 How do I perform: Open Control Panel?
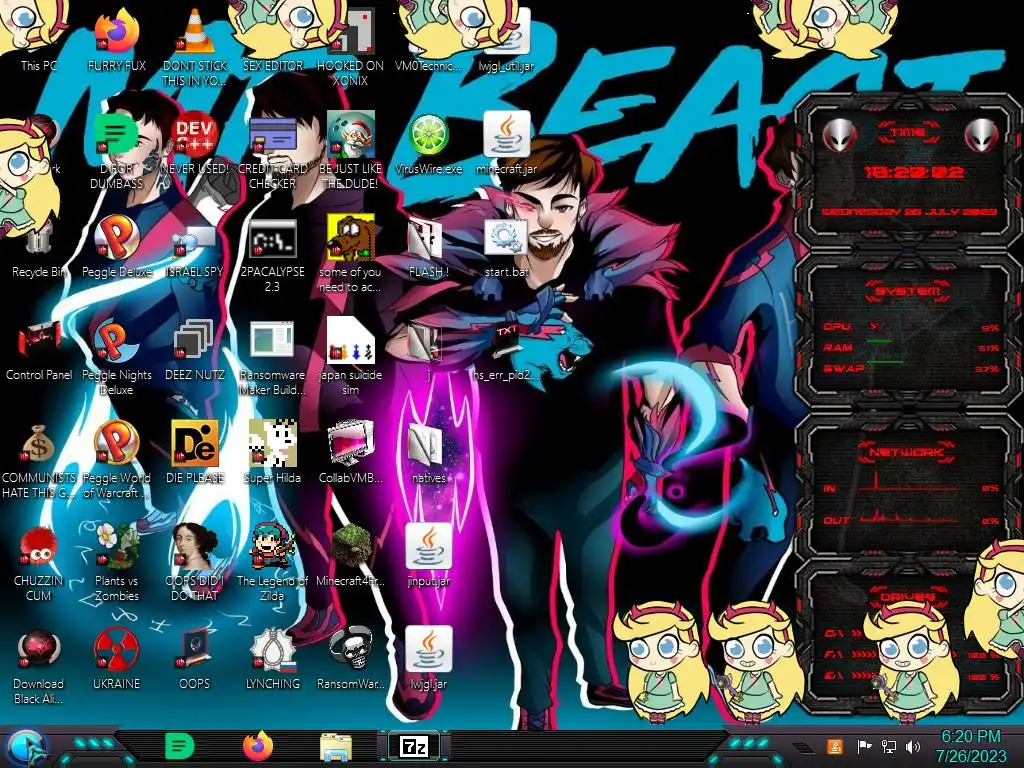38,351
